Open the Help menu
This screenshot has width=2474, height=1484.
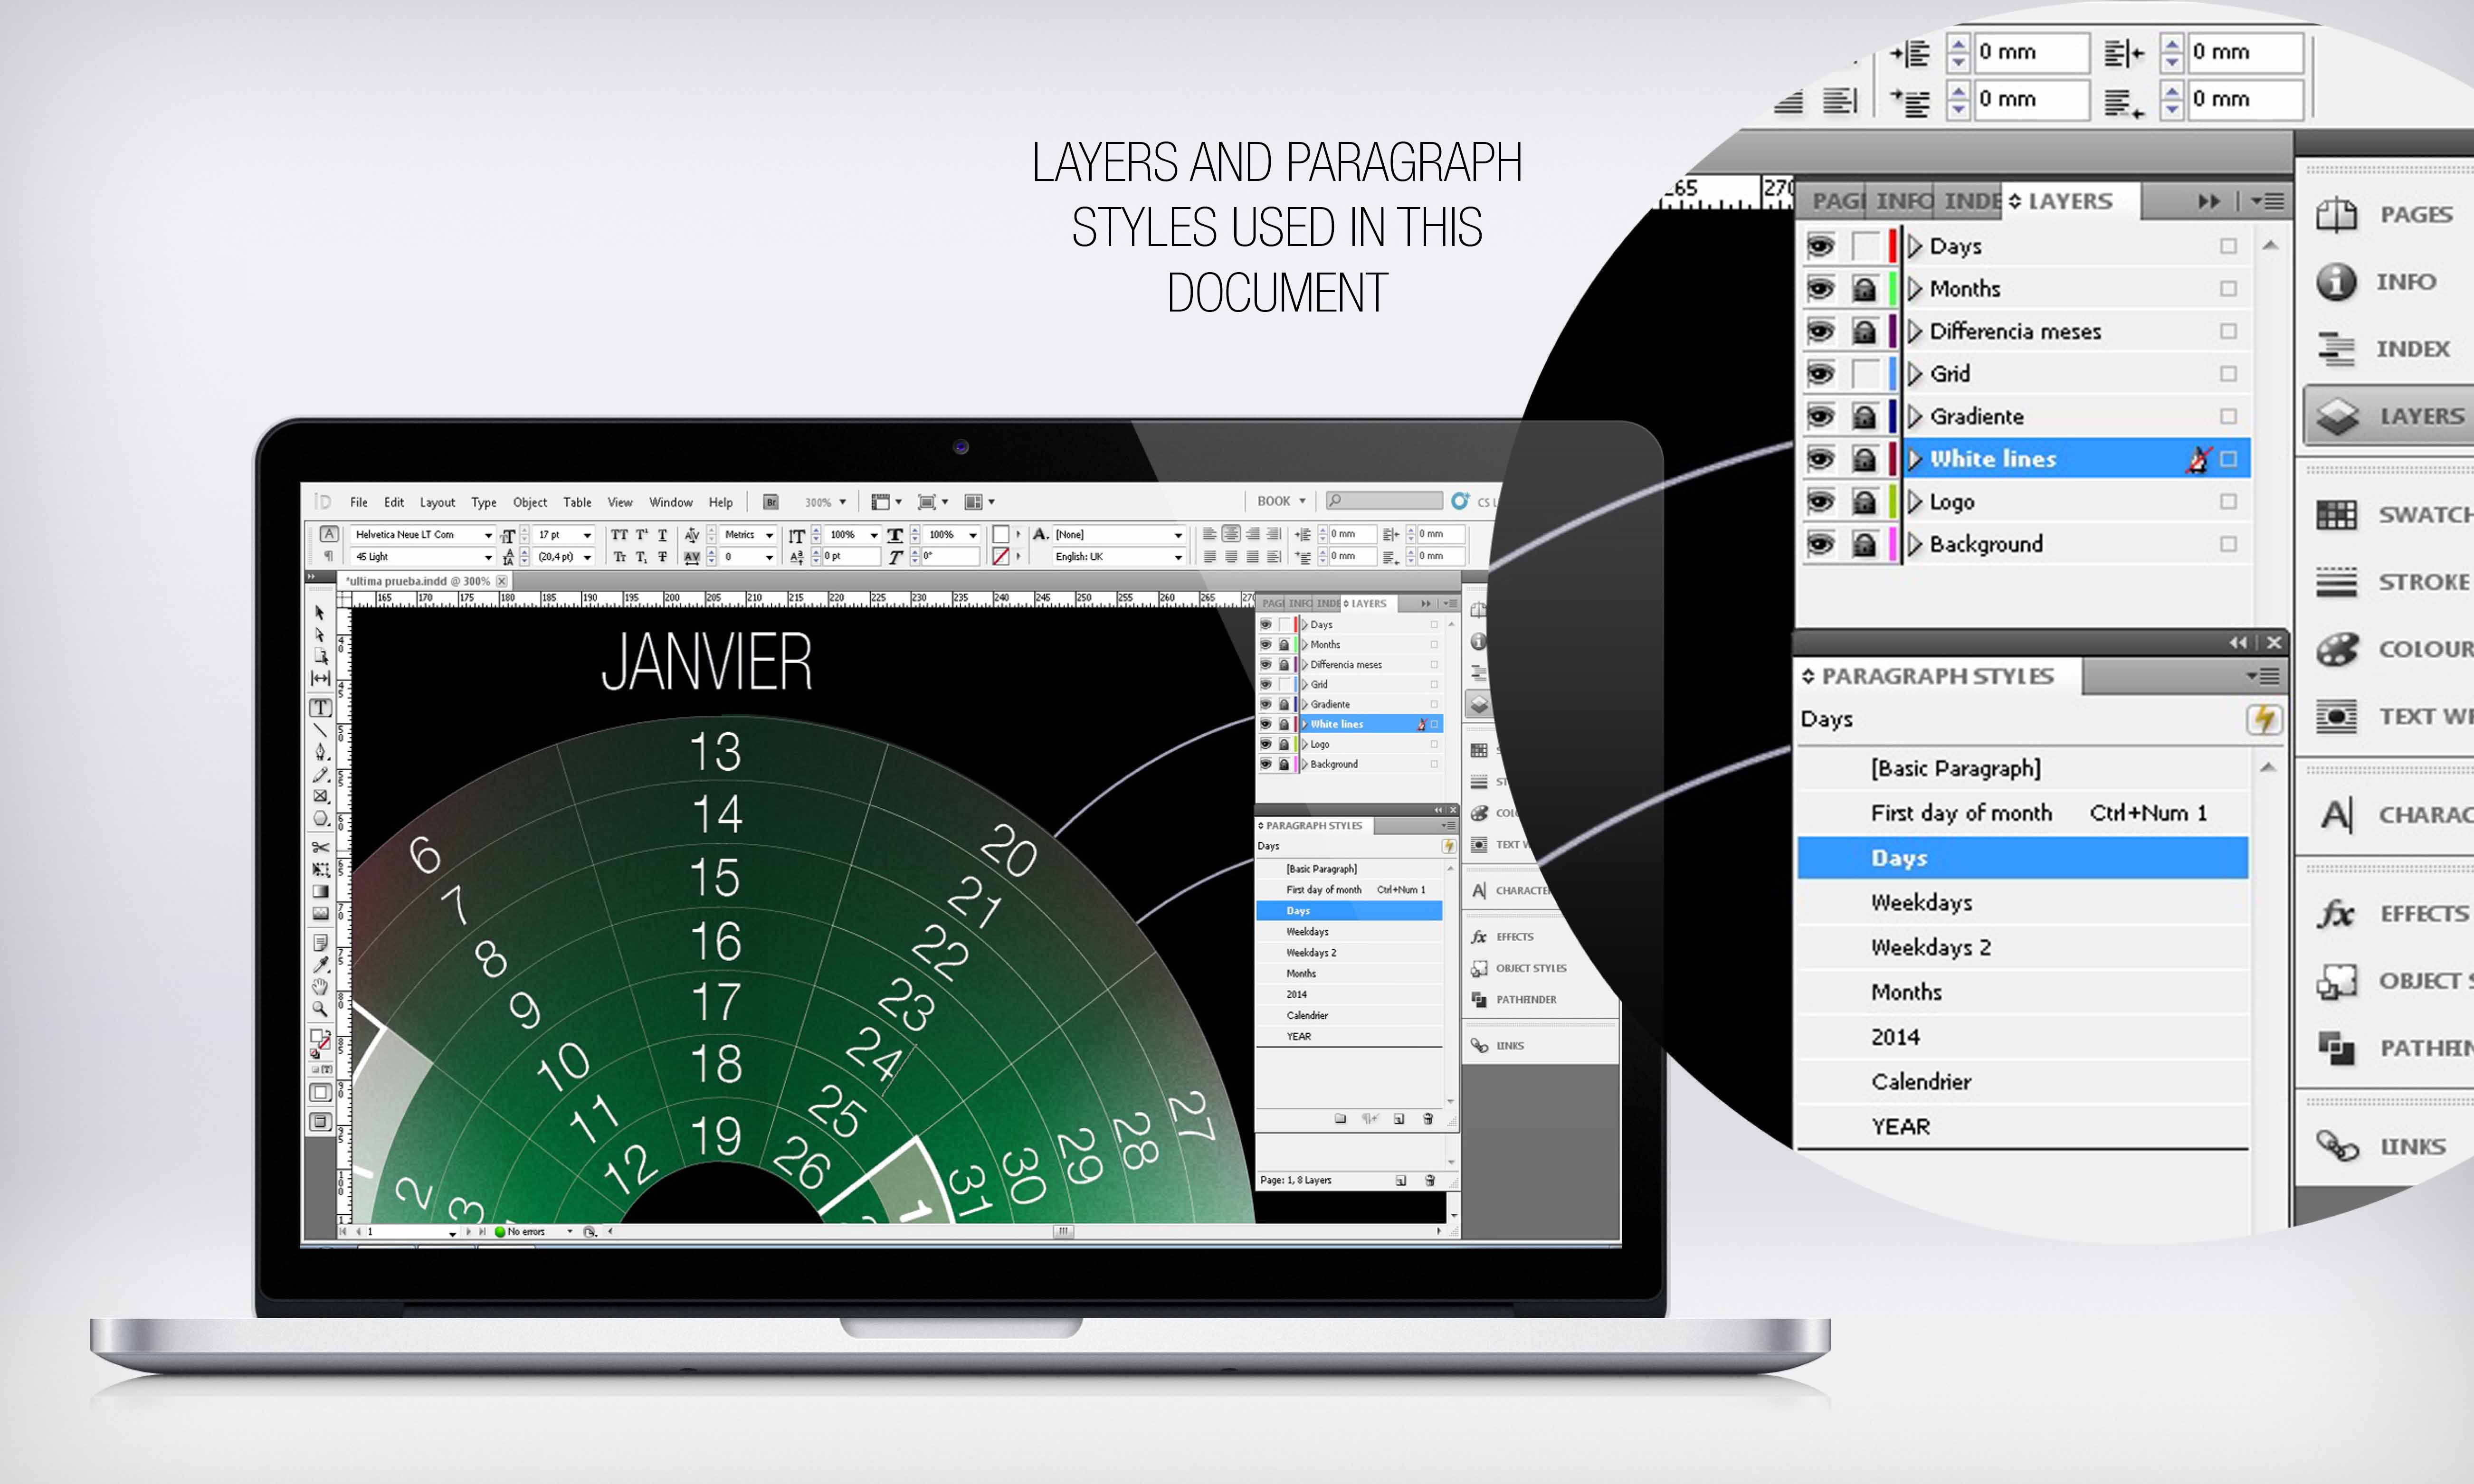click(x=721, y=502)
